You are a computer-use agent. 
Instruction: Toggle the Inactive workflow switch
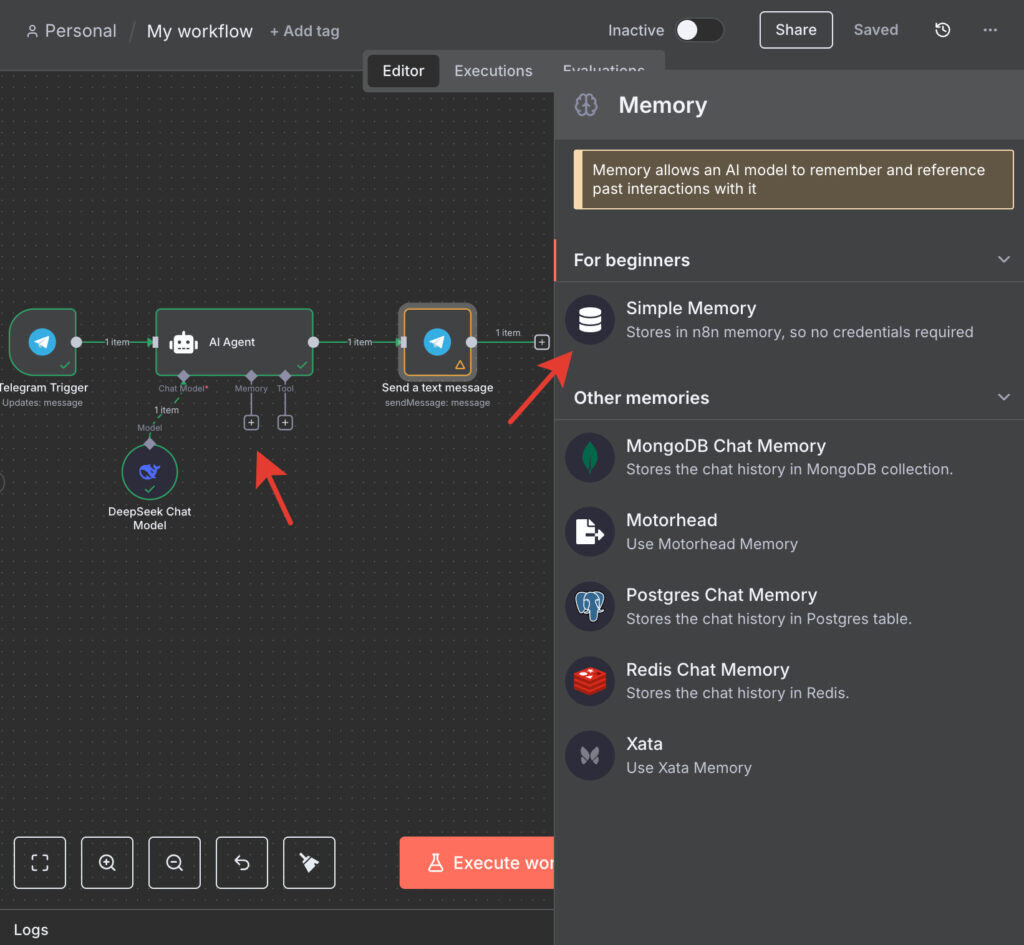pos(698,30)
